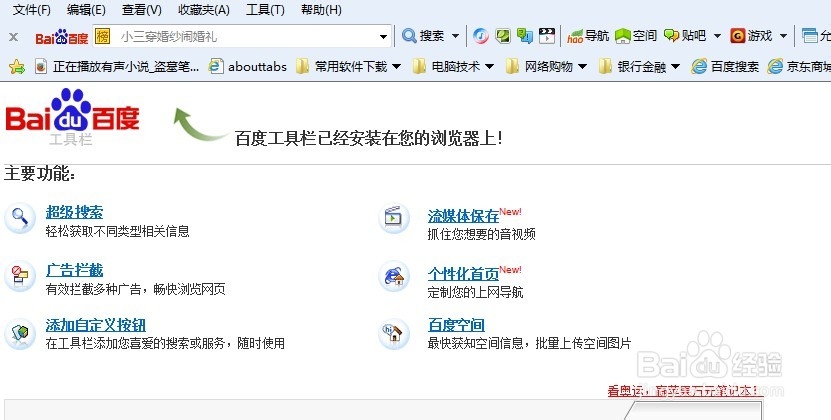Open the 查看(V) menu
Image resolution: width=831 pixels, height=420 pixels.
pyautogui.click(x=142, y=10)
